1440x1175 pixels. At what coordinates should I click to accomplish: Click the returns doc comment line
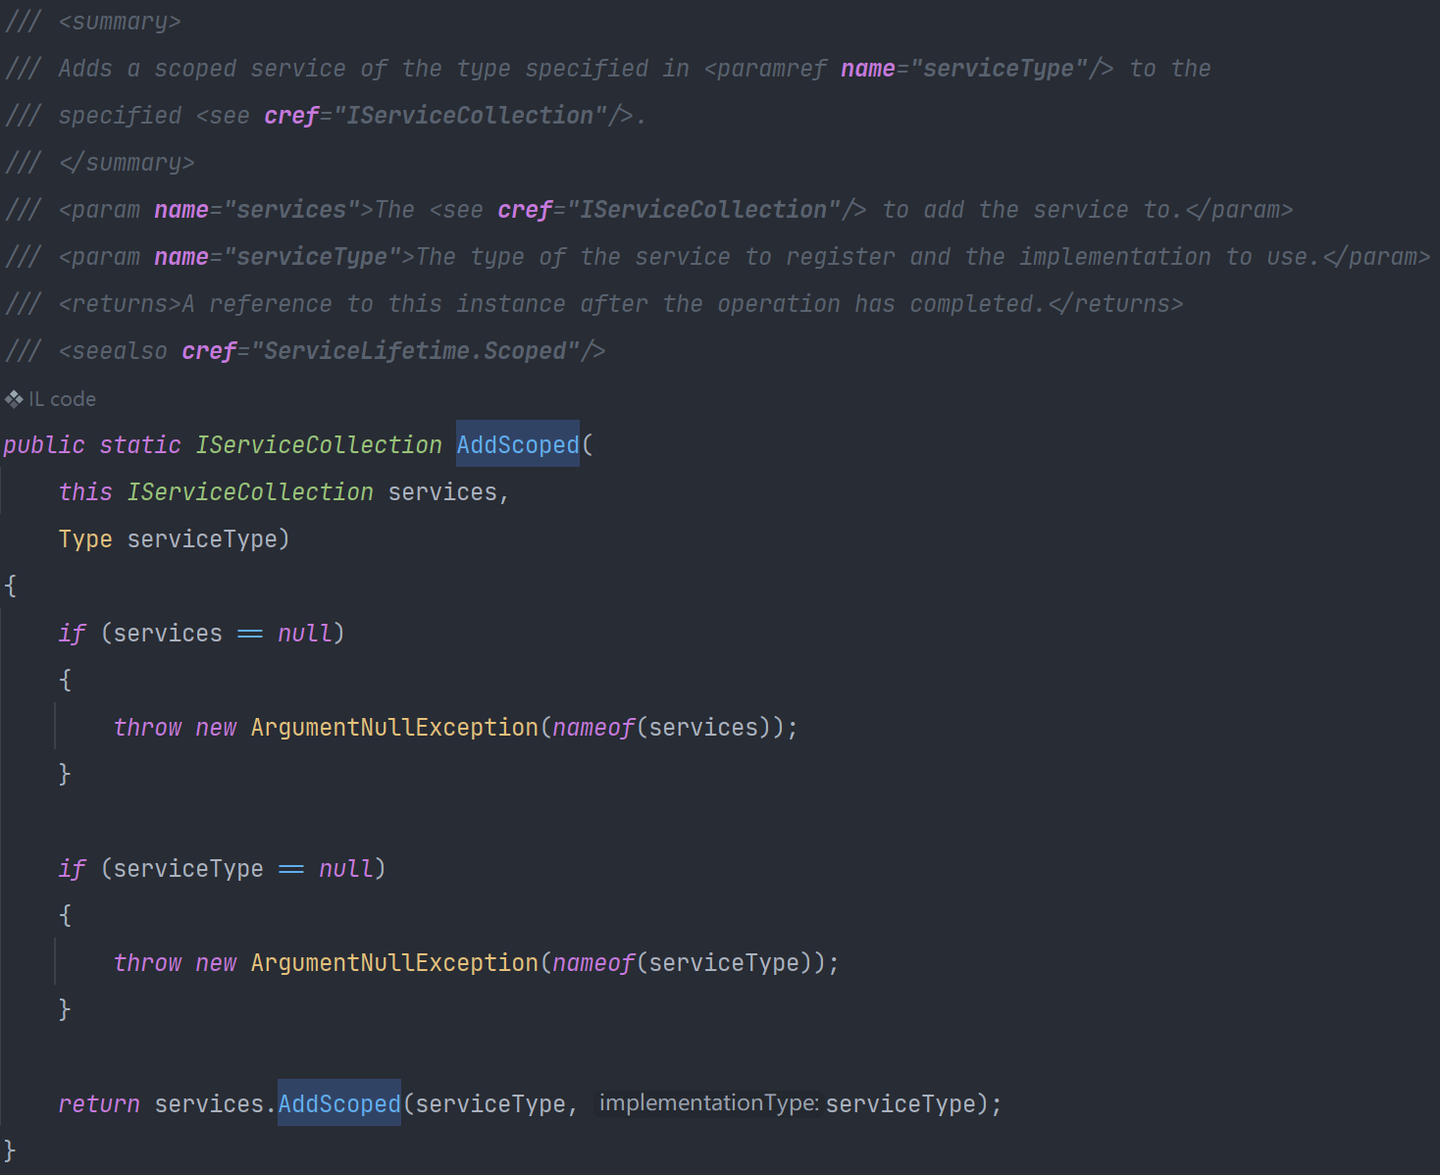[620, 304]
